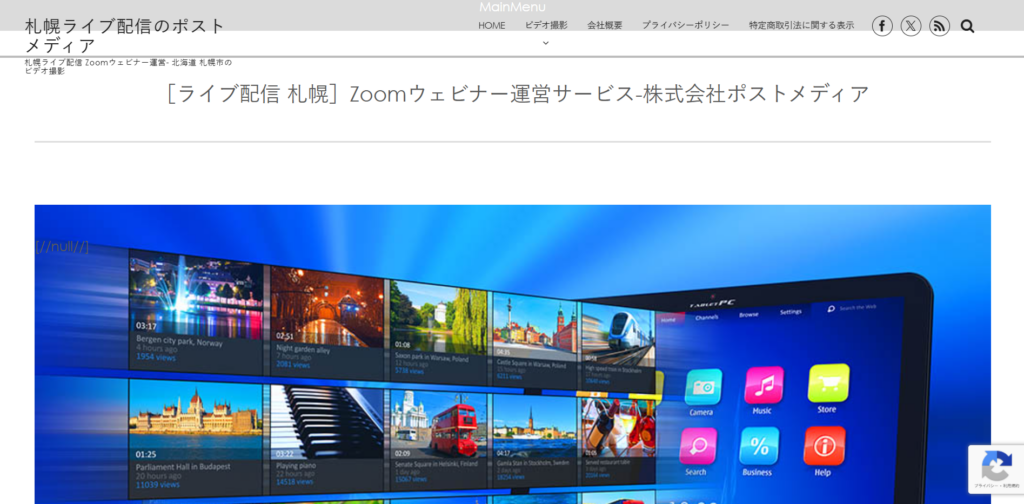Screen dimensions: 1024x504
Task: Open the プライバシーポリシー page
Action: (x=685, y=25)
